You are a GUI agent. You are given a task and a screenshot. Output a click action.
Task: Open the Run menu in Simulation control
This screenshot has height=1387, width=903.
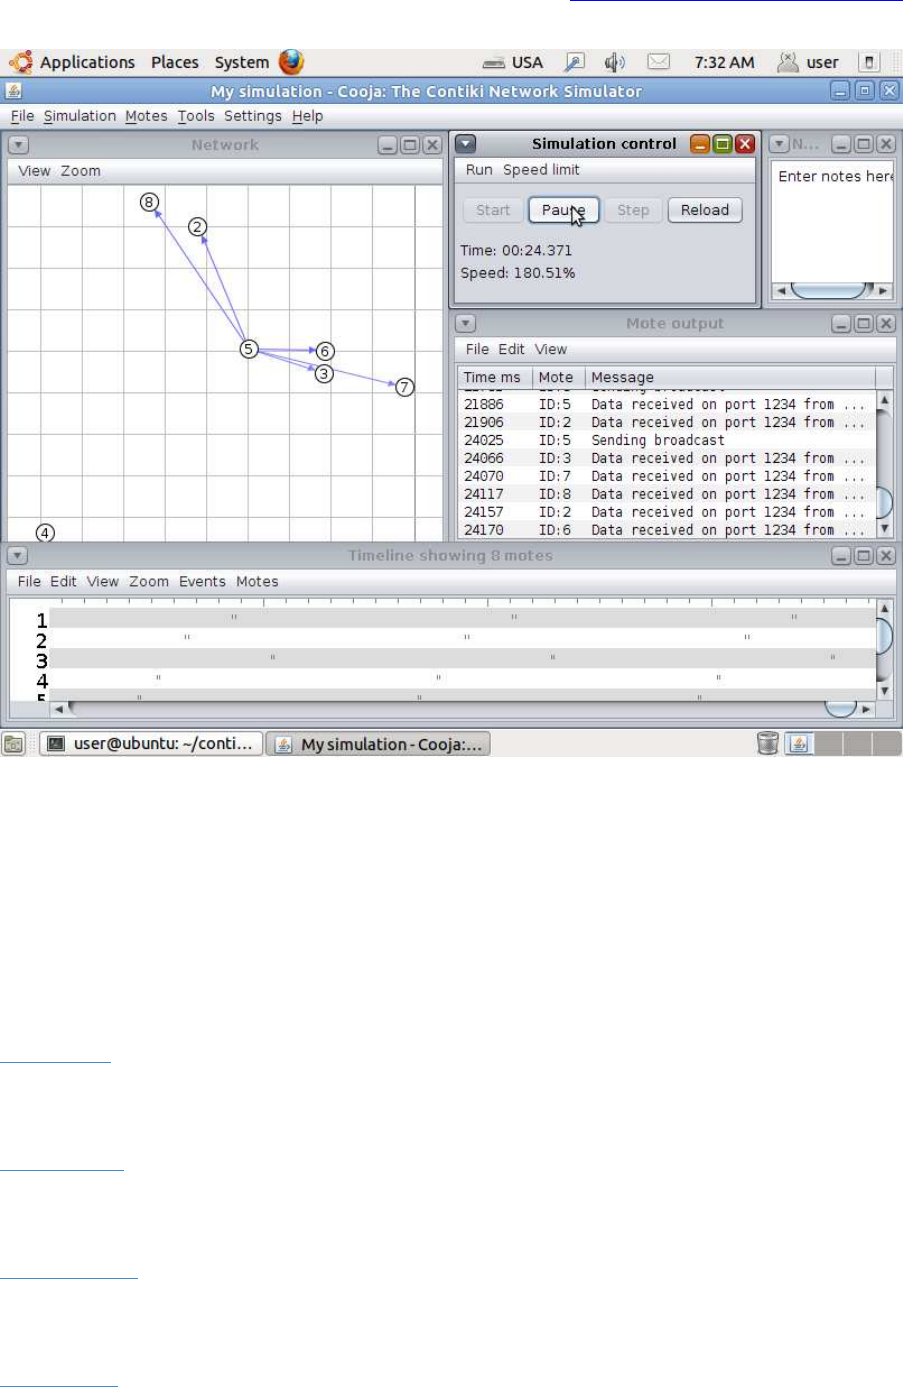479,170
